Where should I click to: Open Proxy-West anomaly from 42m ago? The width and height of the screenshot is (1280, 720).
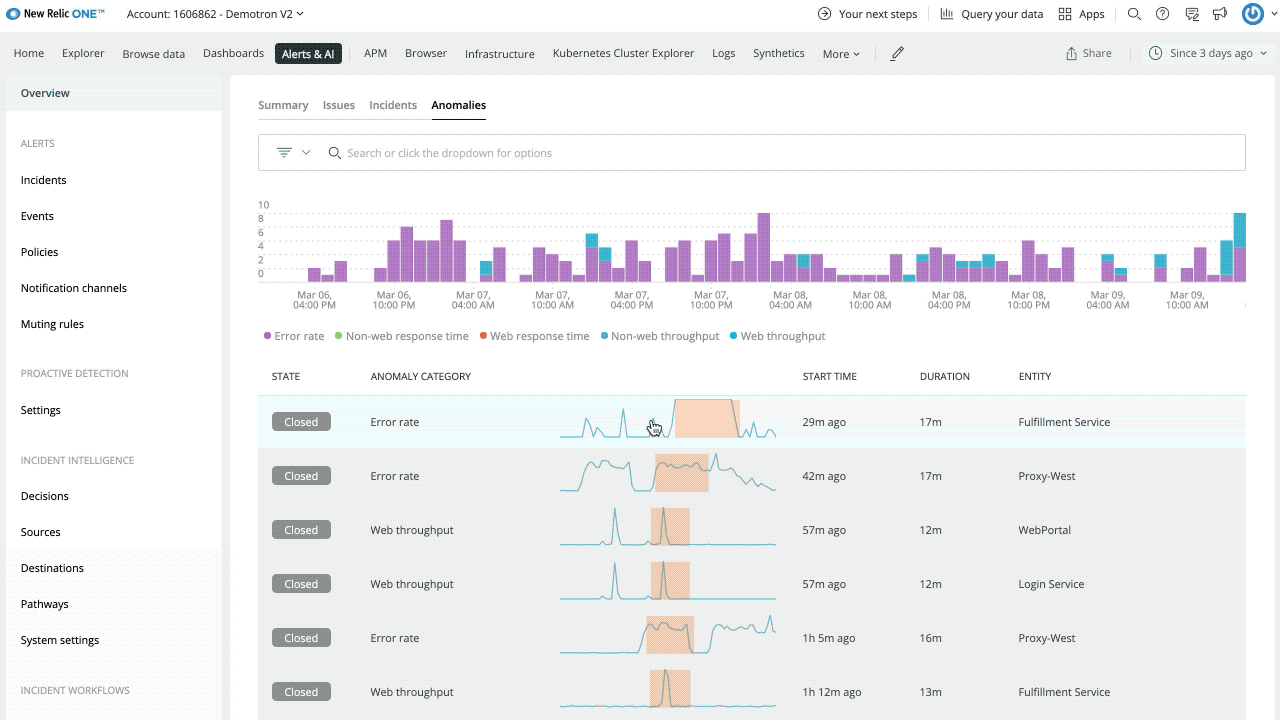[752, 476]
